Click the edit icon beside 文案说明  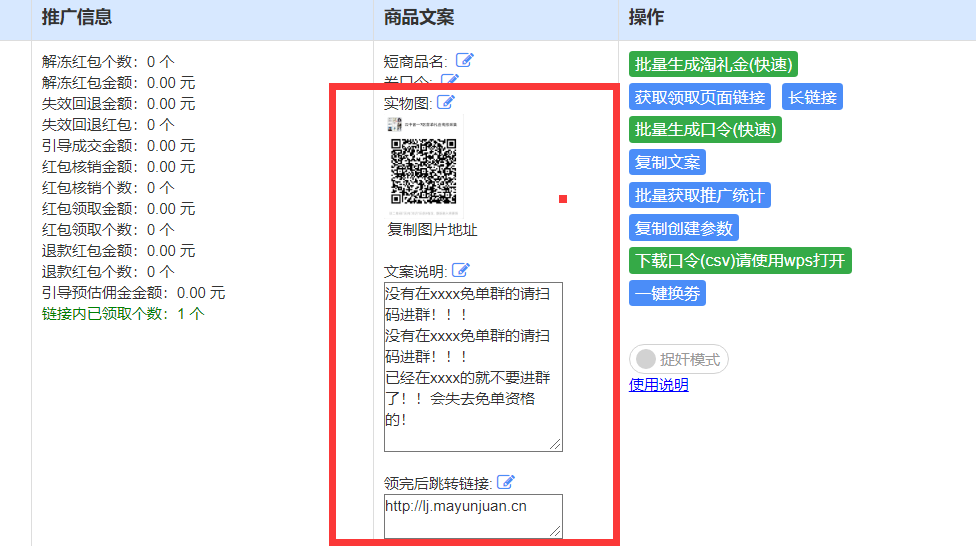tap(461, 270)
